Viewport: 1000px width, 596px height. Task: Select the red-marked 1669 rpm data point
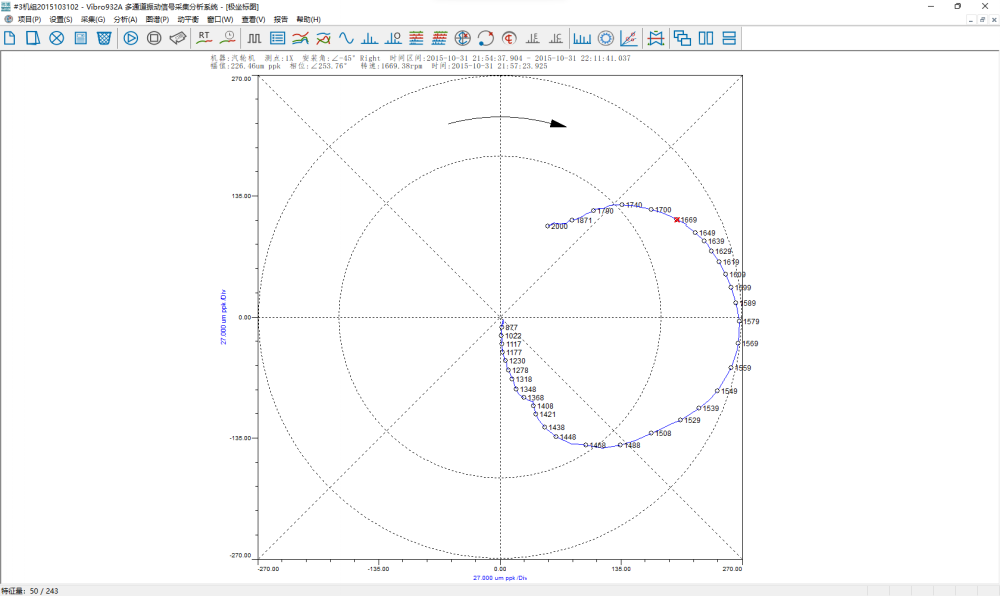677,220
